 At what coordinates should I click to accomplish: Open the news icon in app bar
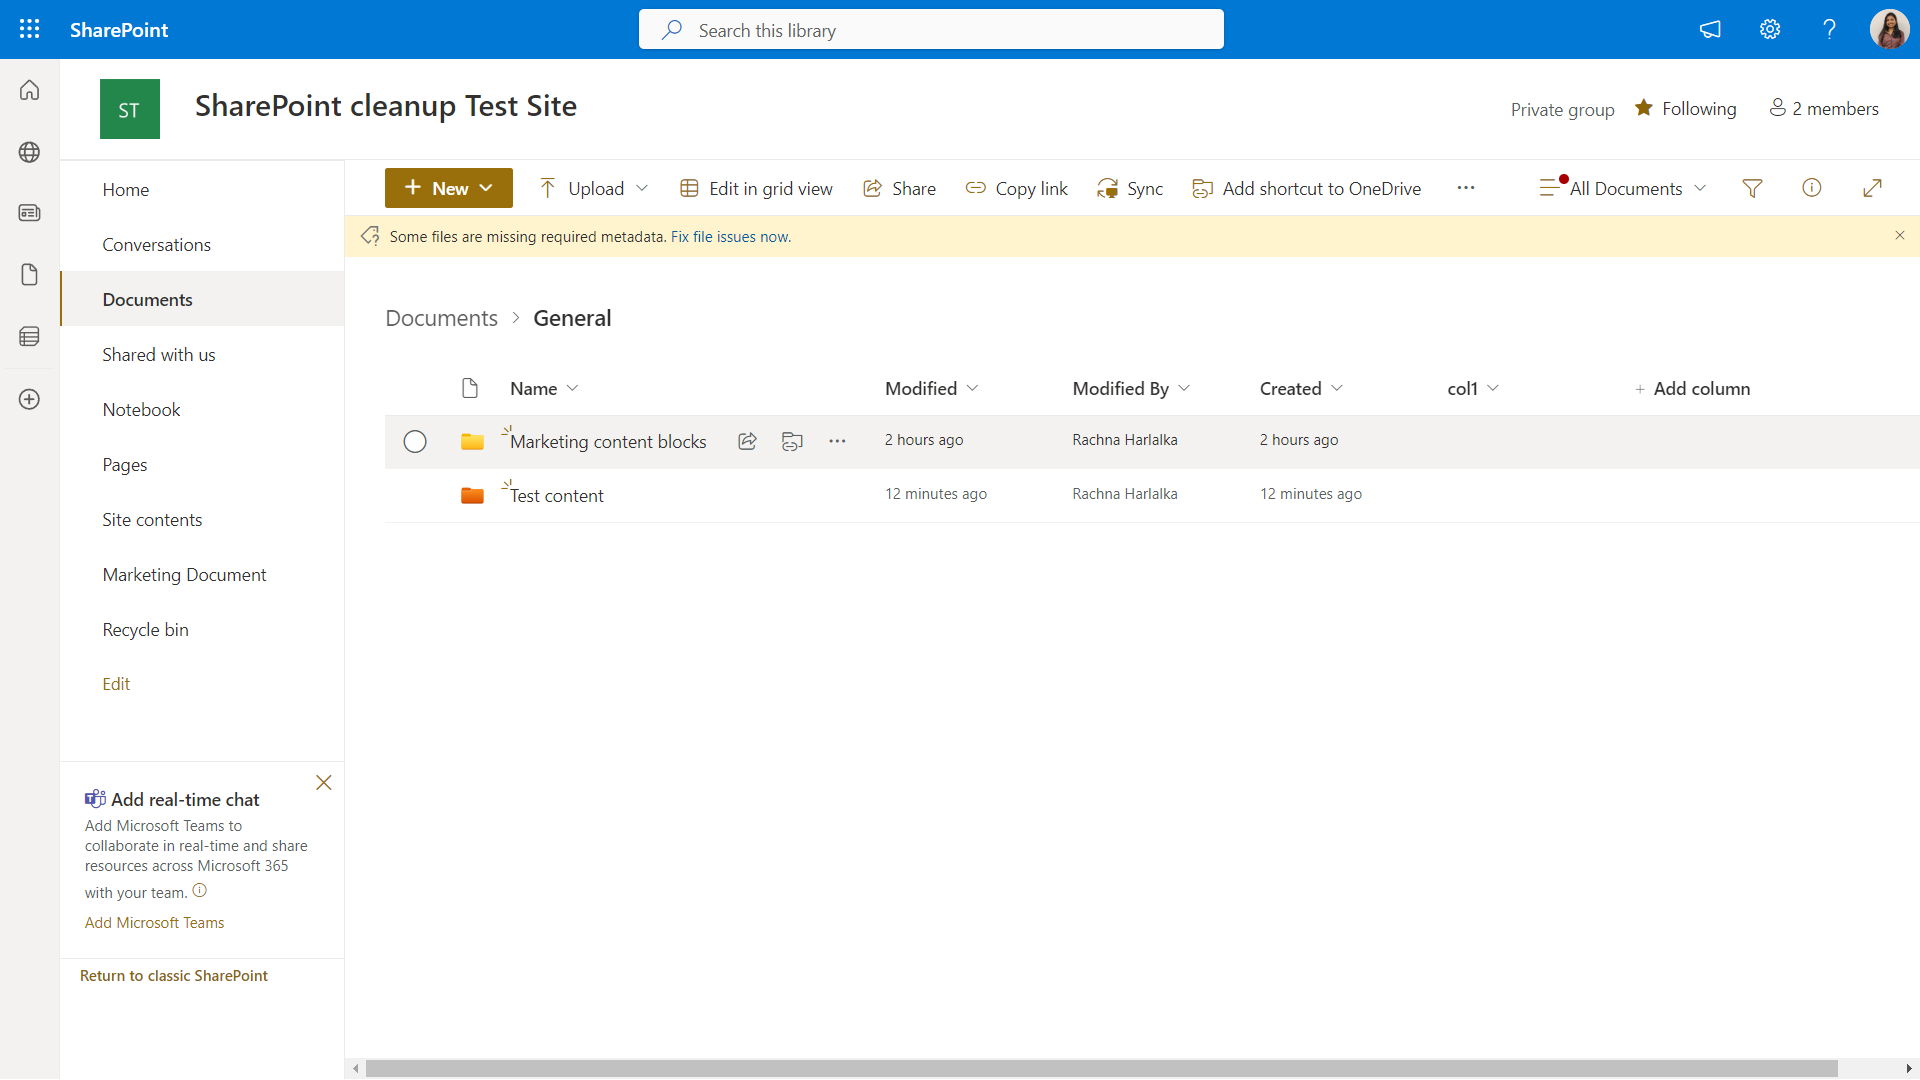click(30, 213)
